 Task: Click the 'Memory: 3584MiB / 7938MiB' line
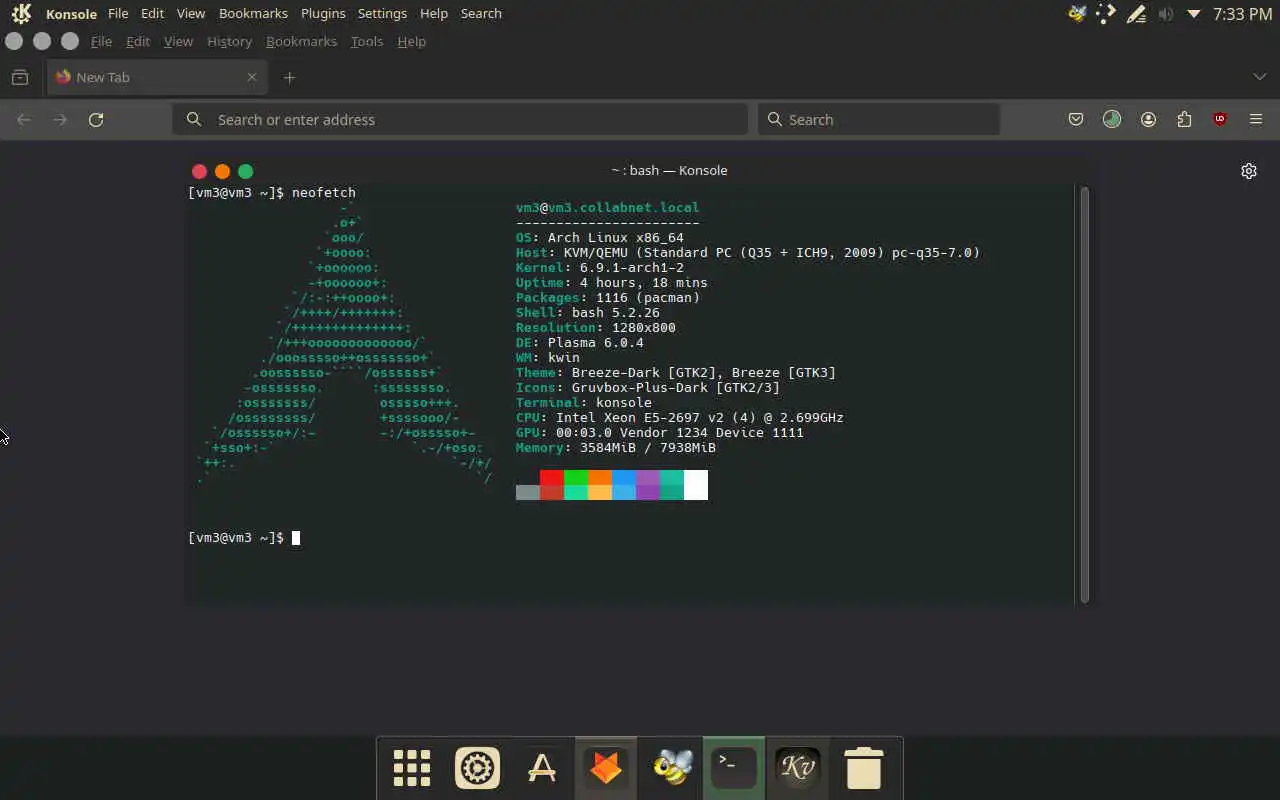point(616,447)
